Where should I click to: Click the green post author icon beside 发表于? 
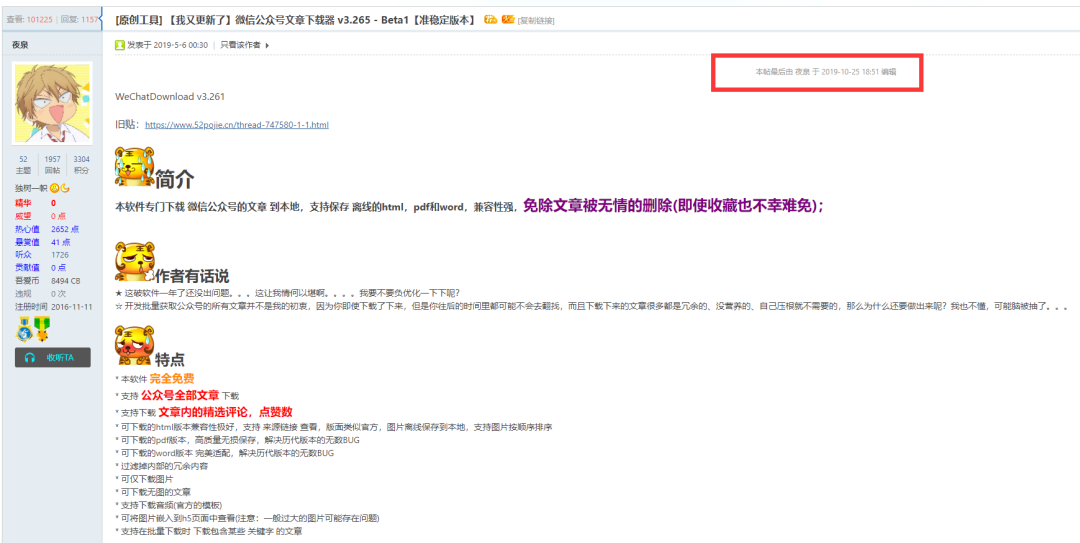click(x=120, y=45)
